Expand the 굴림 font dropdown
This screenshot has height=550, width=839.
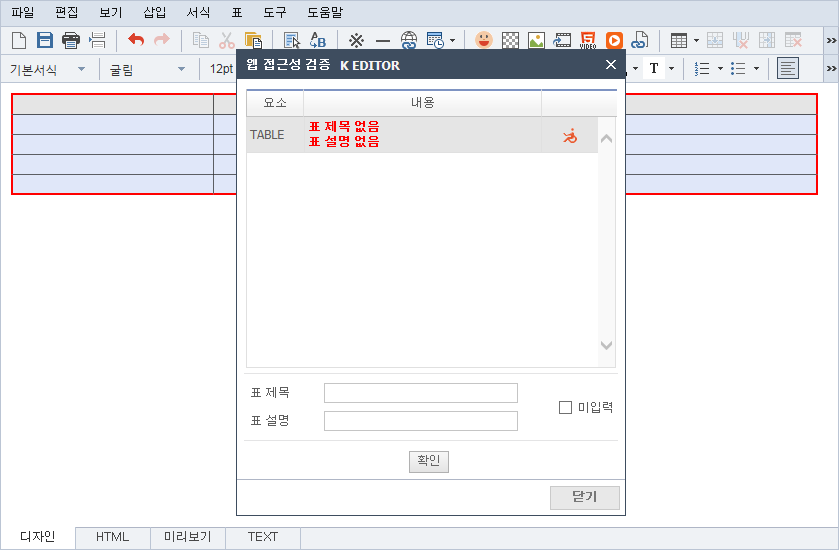click(147, 69)
